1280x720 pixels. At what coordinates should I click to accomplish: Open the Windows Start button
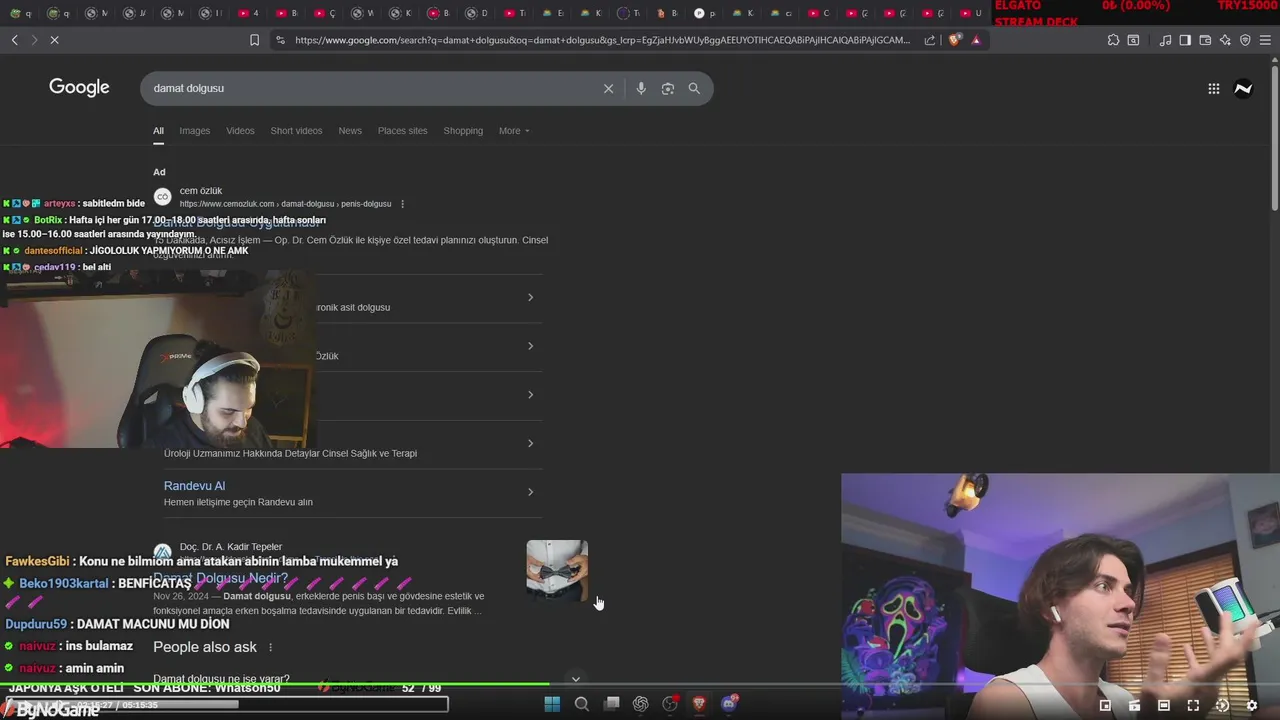552,704
